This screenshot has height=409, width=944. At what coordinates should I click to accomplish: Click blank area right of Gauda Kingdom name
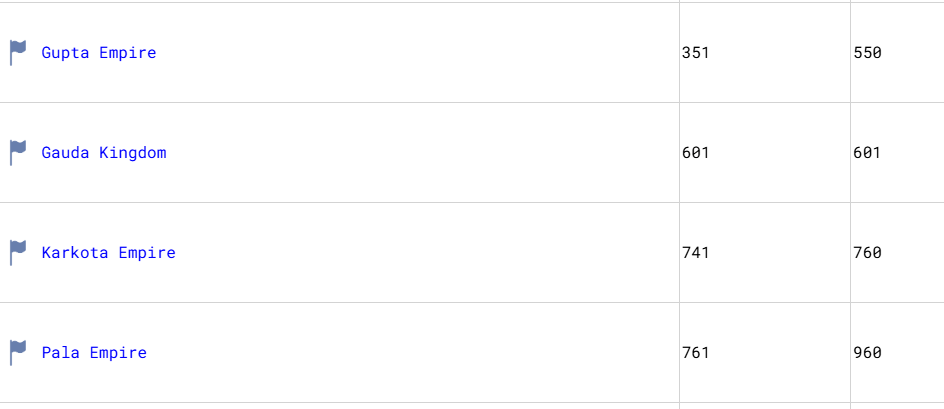coord(420,153)
